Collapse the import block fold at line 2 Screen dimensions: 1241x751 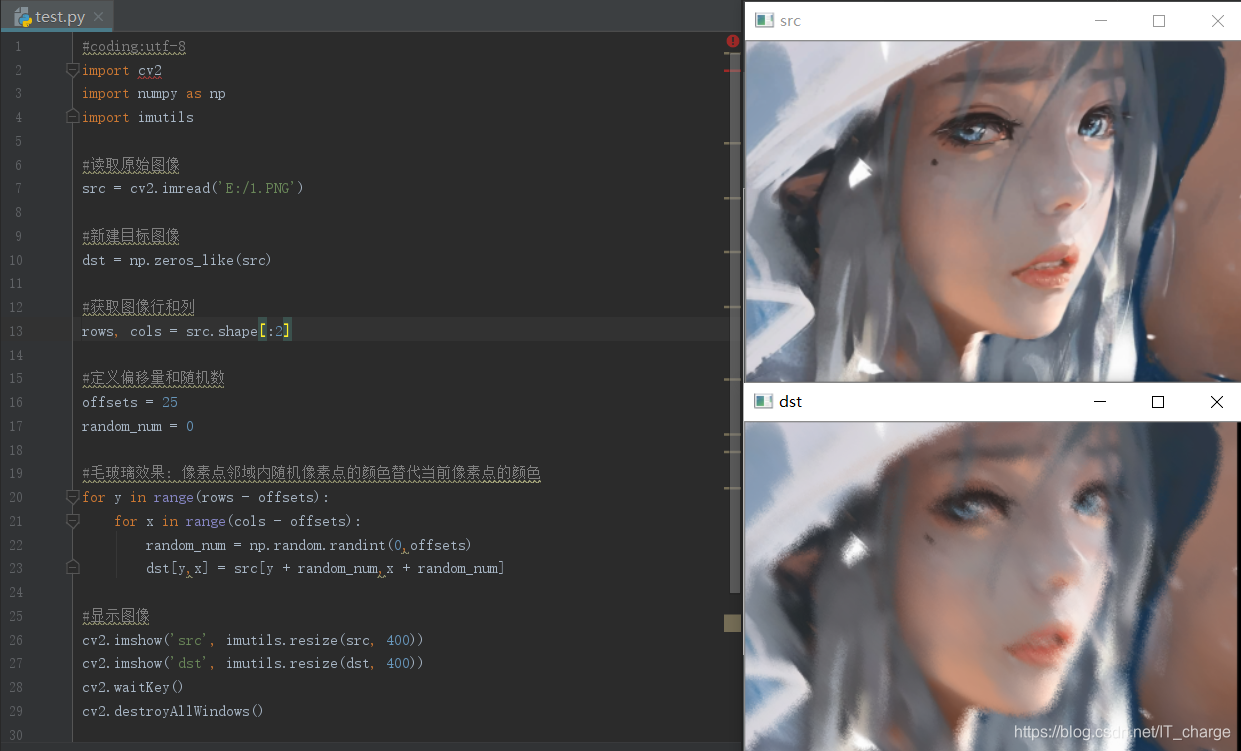point(72,70)
